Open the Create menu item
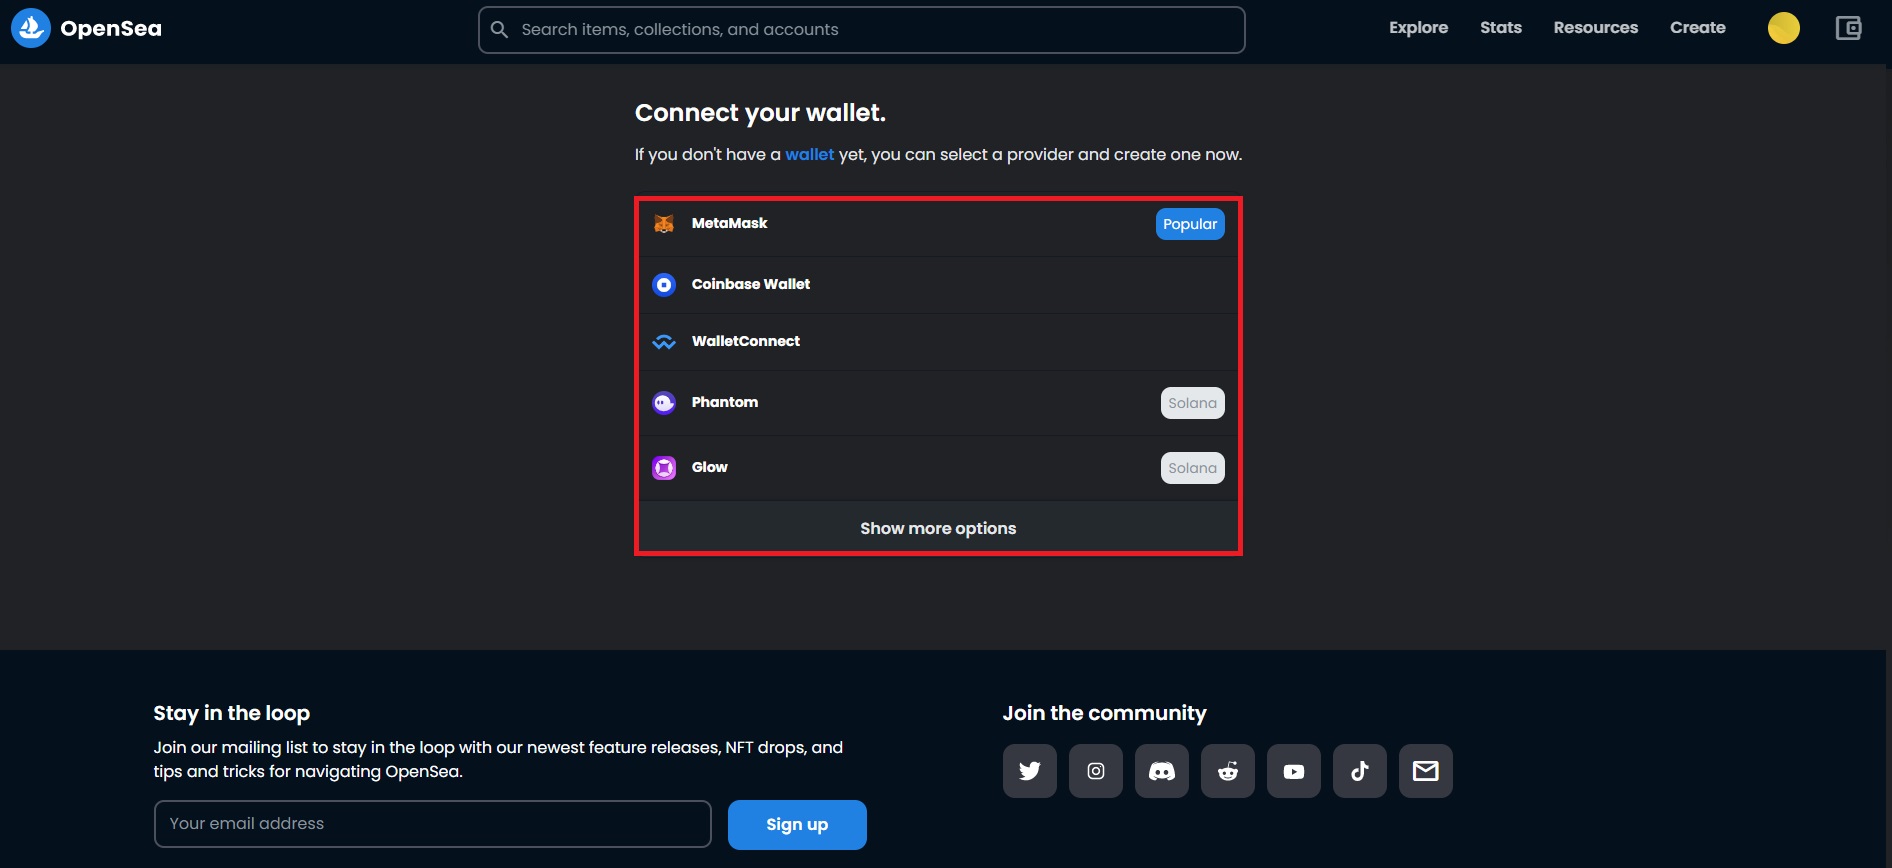Screen dimensions: 1892x868 click(1698, 28)
